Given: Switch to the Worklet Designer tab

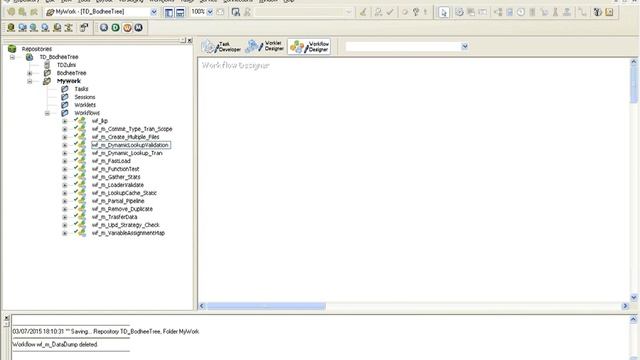Looking at the screenshot, I should 265,47.
